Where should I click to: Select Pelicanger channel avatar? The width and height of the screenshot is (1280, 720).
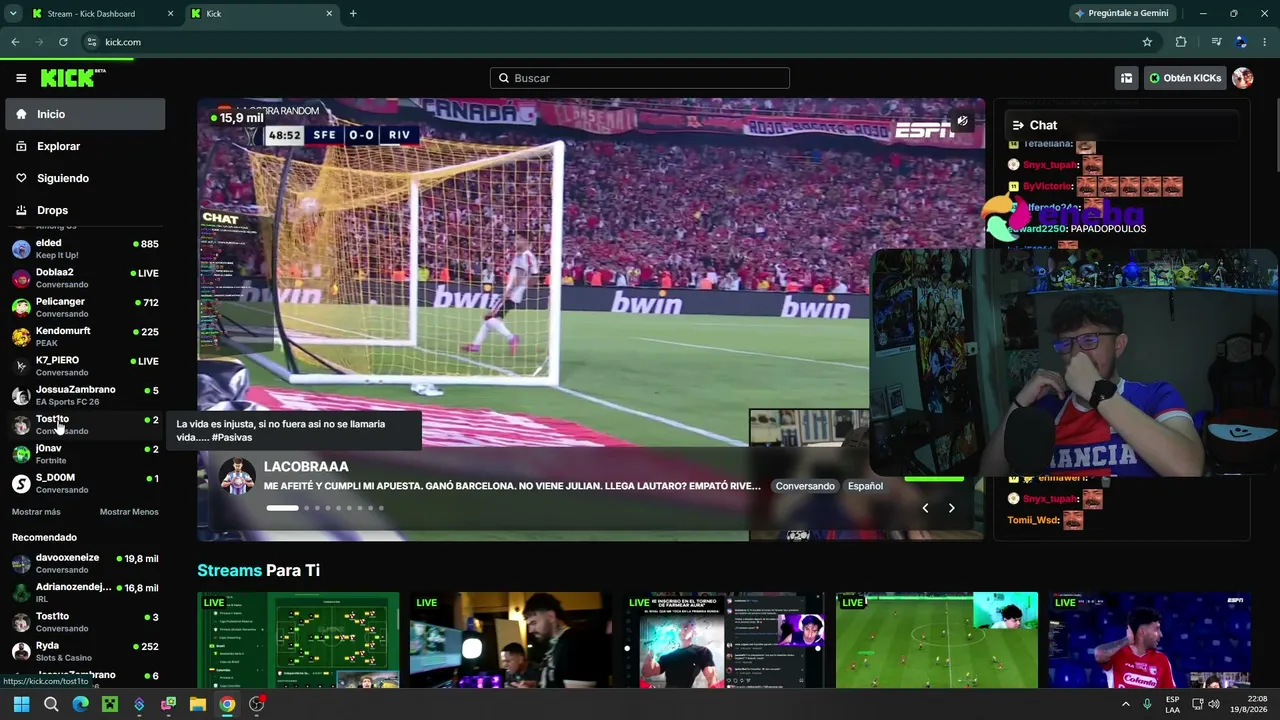pos(21,307)
